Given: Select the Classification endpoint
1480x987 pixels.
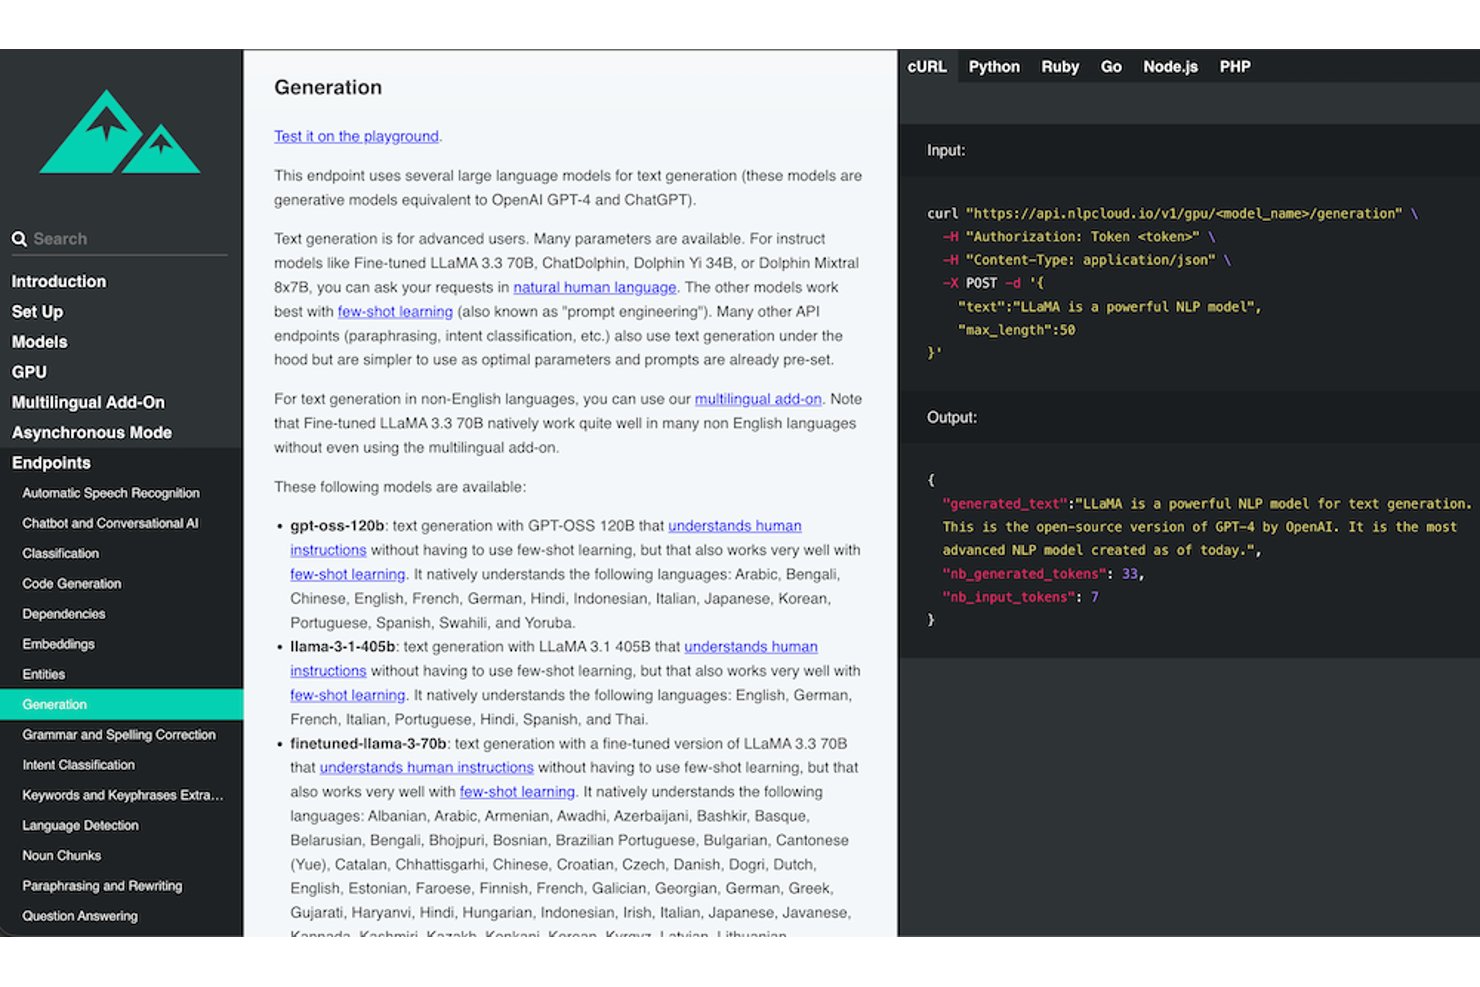Looking at the screenshot, I should click(61, 553).
